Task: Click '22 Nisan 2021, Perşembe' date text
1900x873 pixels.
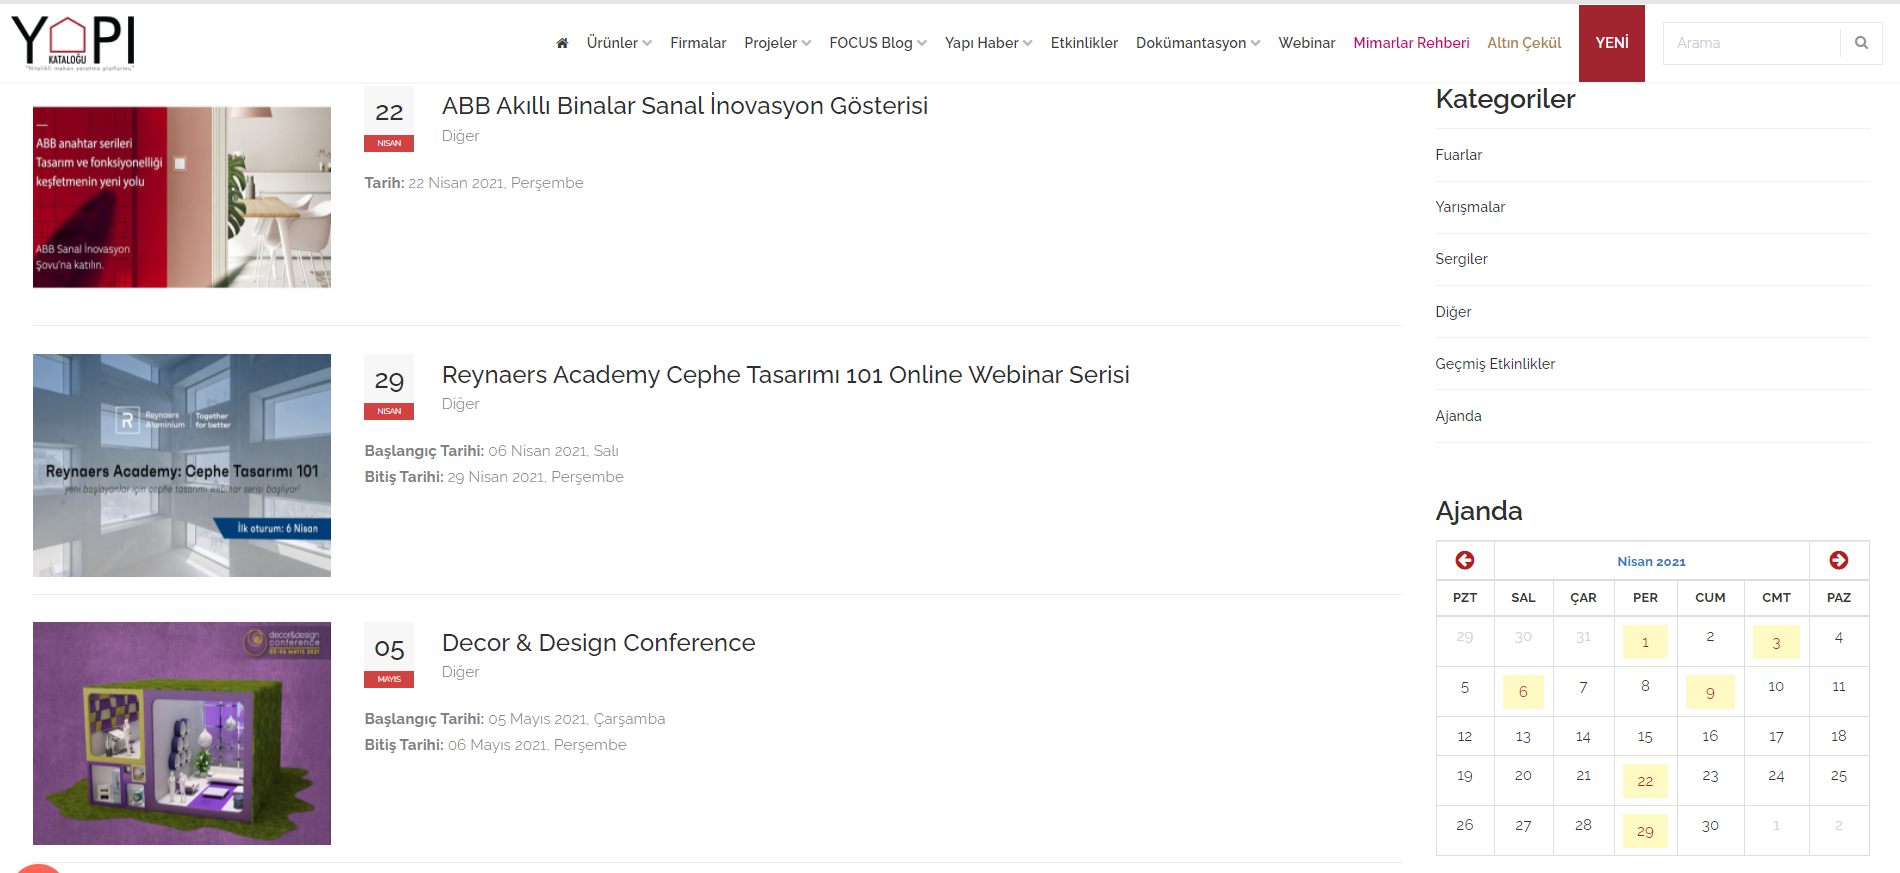Action: tap(496, 183)
